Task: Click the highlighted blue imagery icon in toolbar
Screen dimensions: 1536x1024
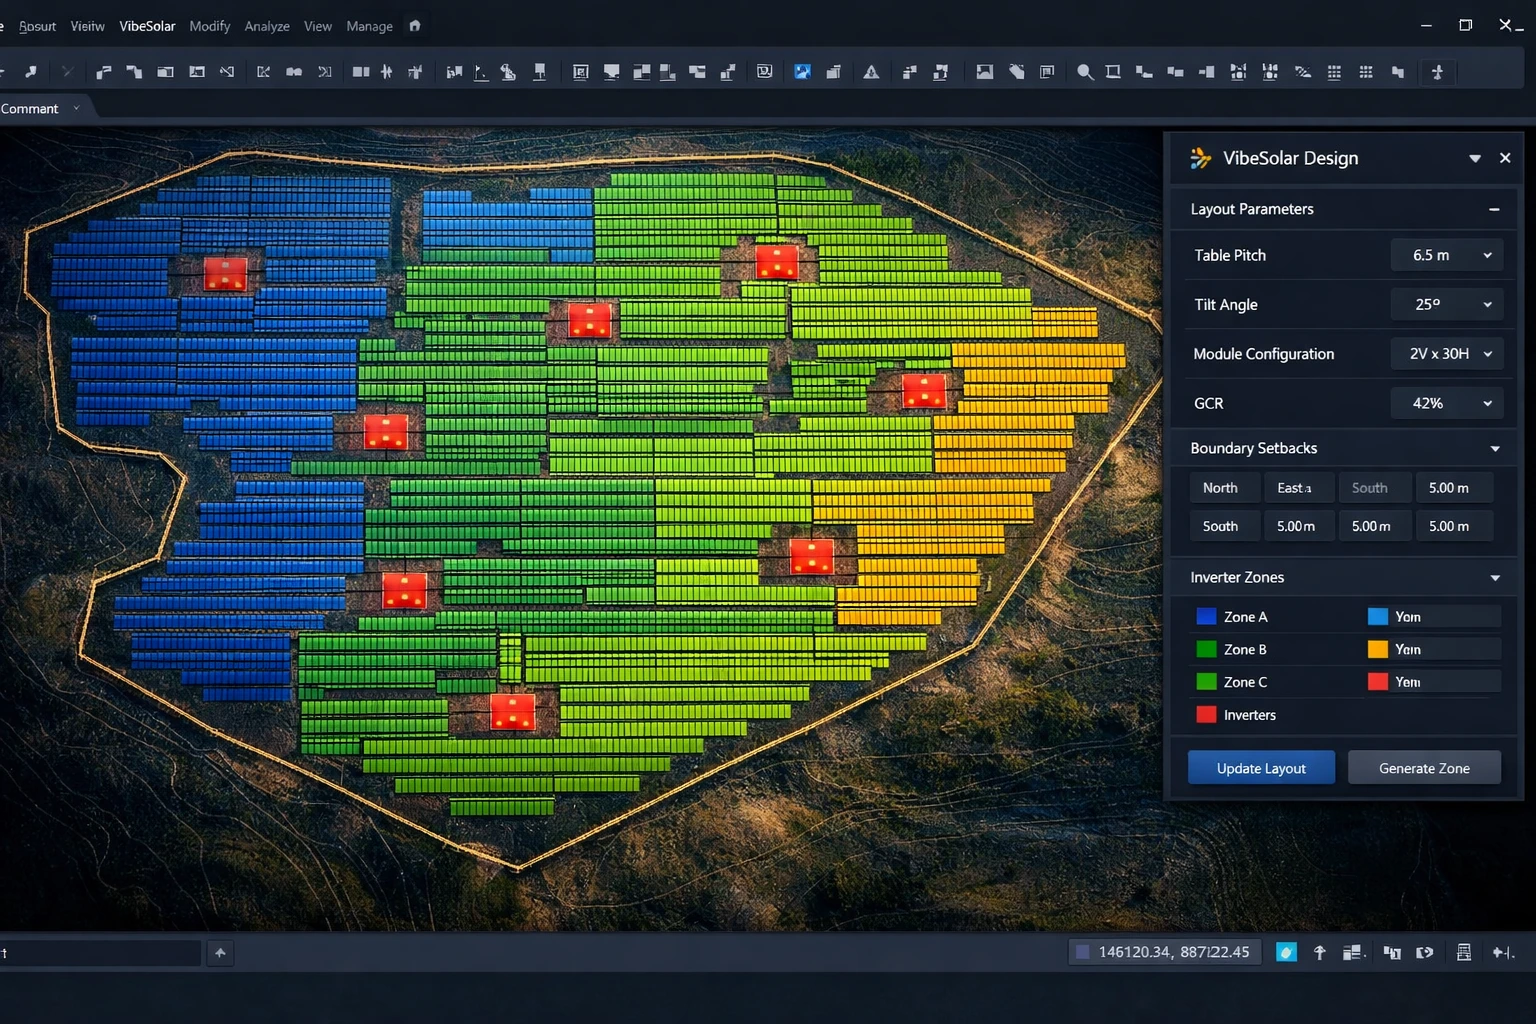Action: click(x=802, y=72)
